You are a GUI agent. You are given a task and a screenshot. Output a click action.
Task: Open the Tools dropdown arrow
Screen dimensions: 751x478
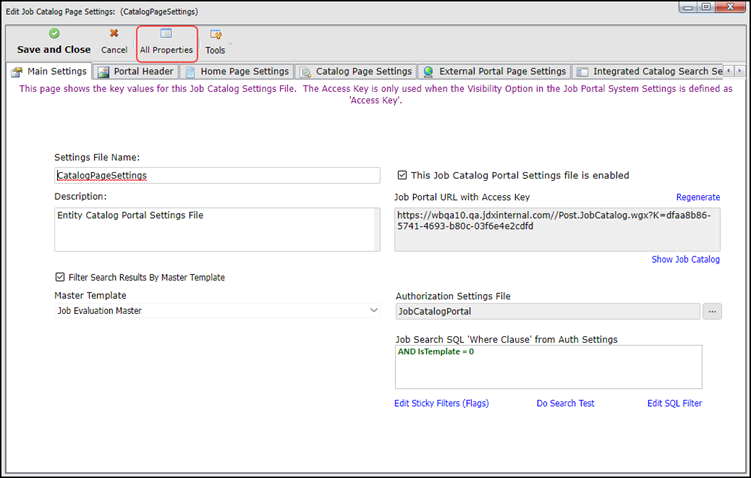point(230,44)
